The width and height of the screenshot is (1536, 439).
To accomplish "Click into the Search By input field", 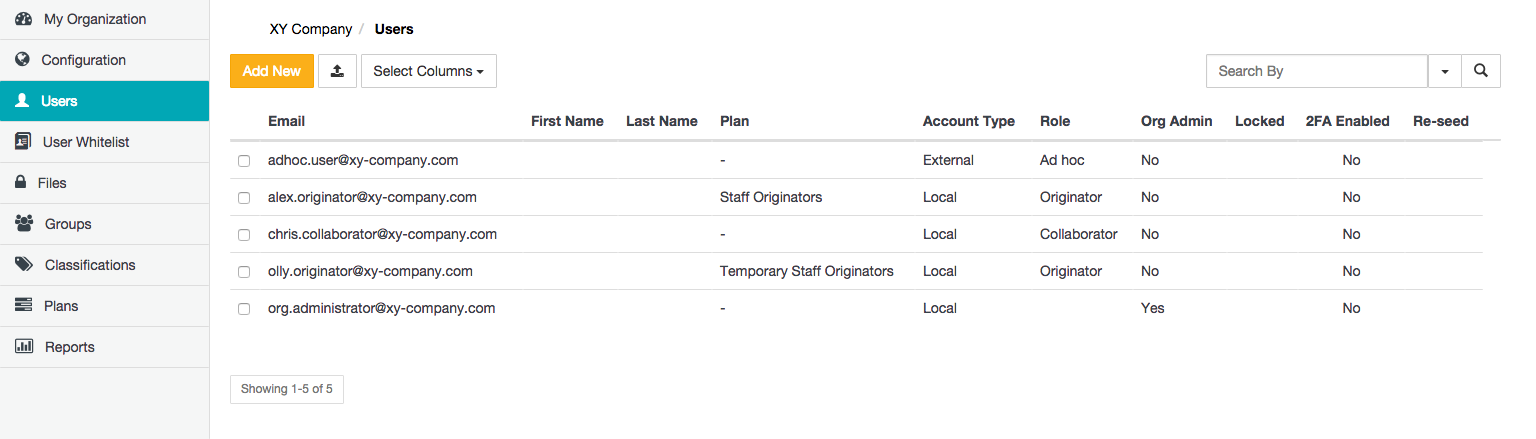I will coord(1316,71).
